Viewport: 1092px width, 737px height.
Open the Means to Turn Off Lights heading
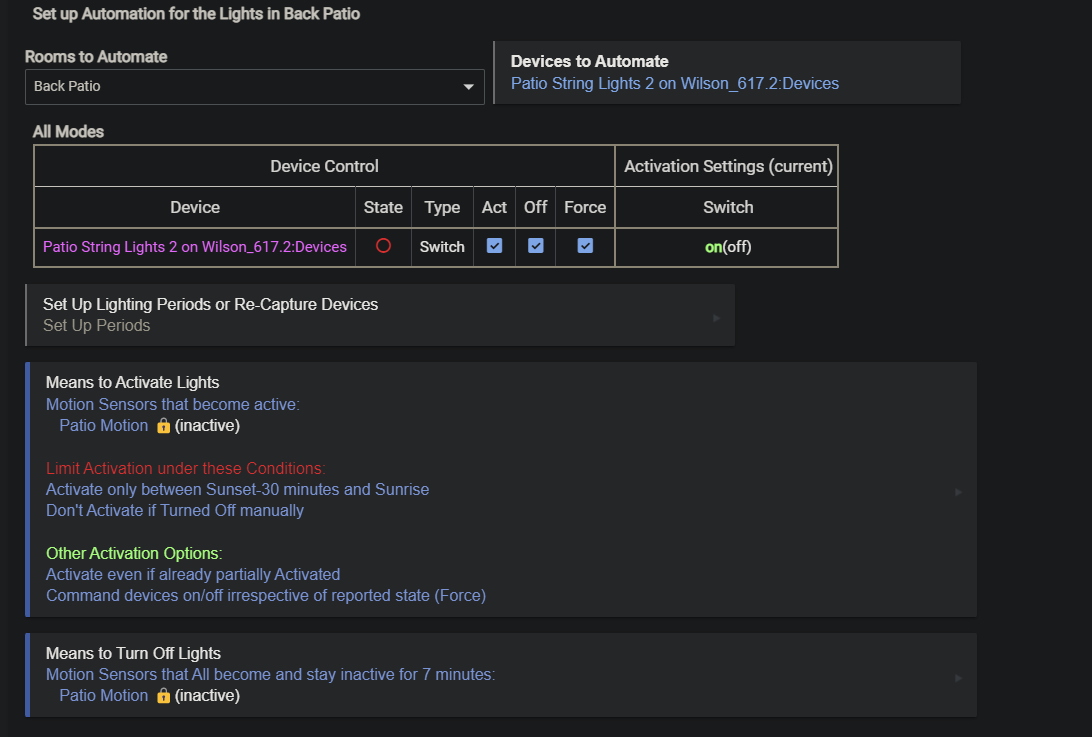[133, 654]
